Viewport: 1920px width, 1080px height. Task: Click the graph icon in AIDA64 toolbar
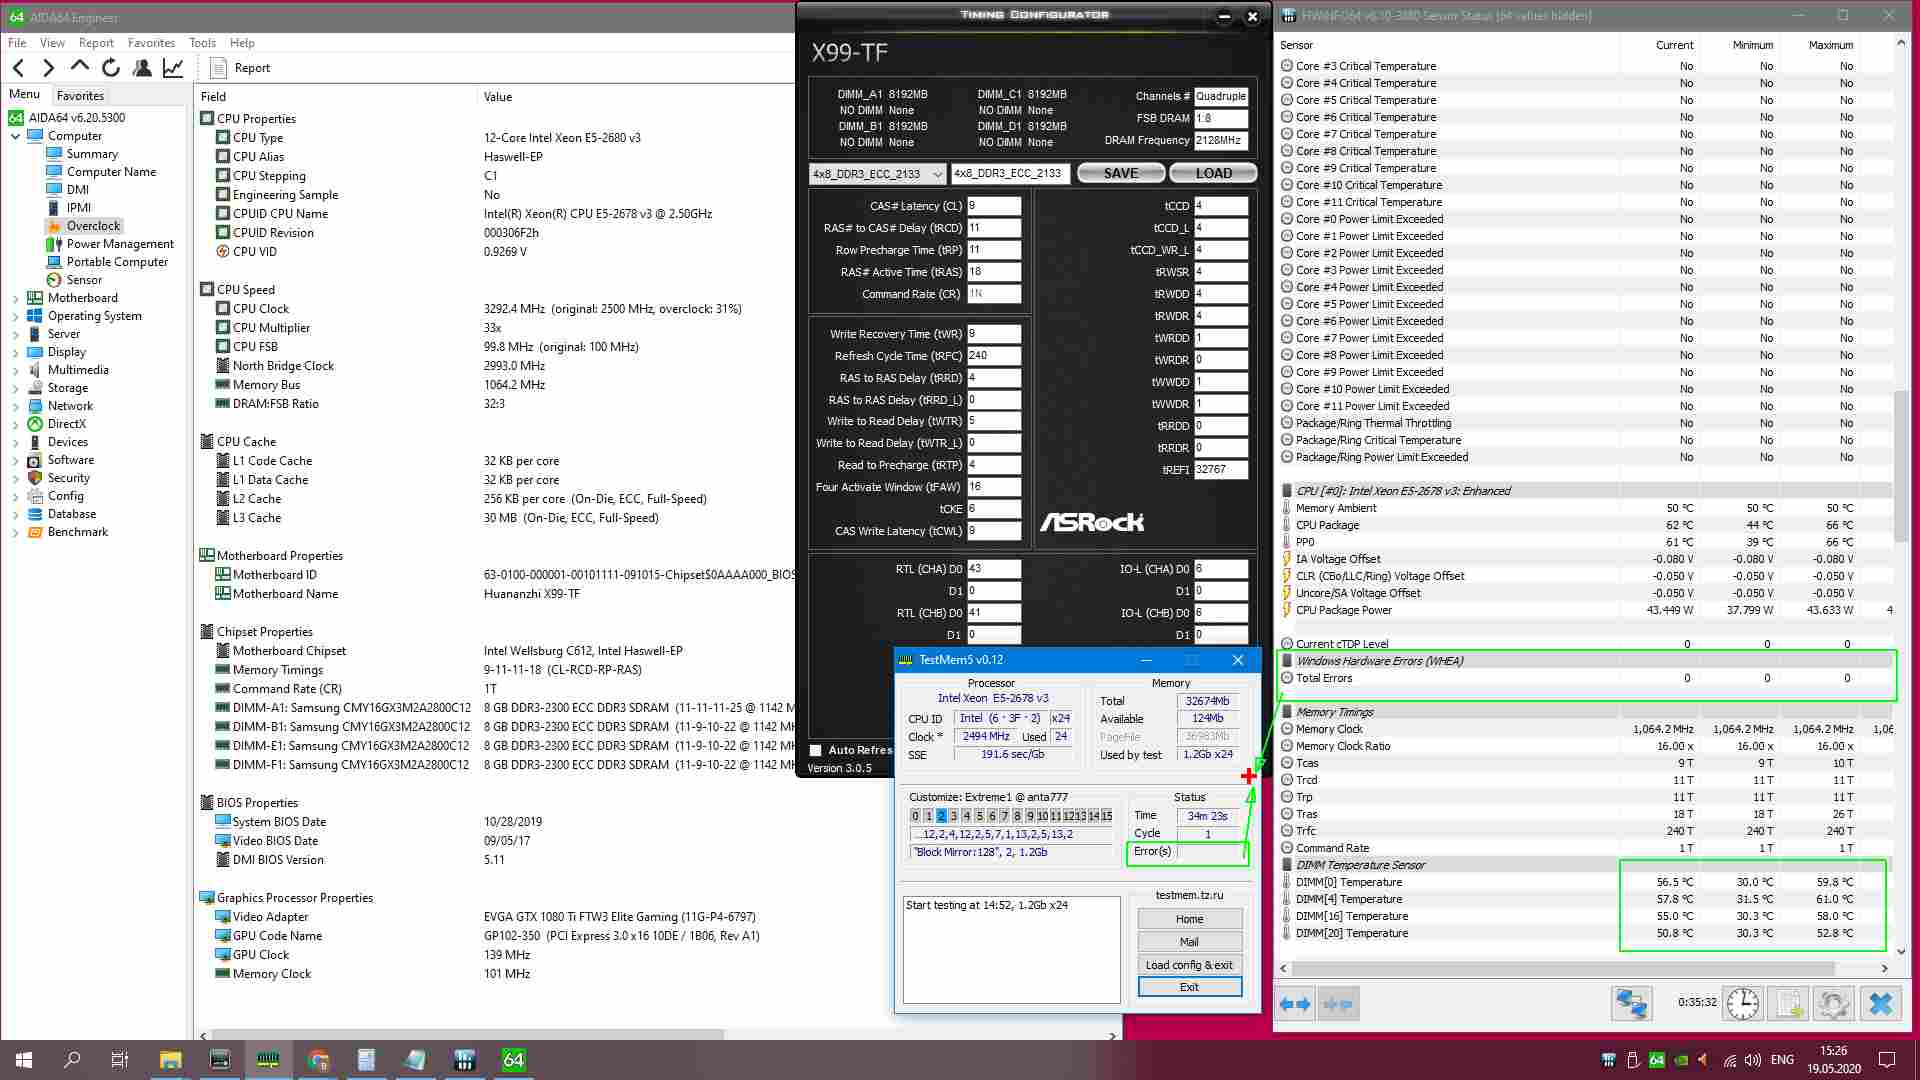pos(173,68)
